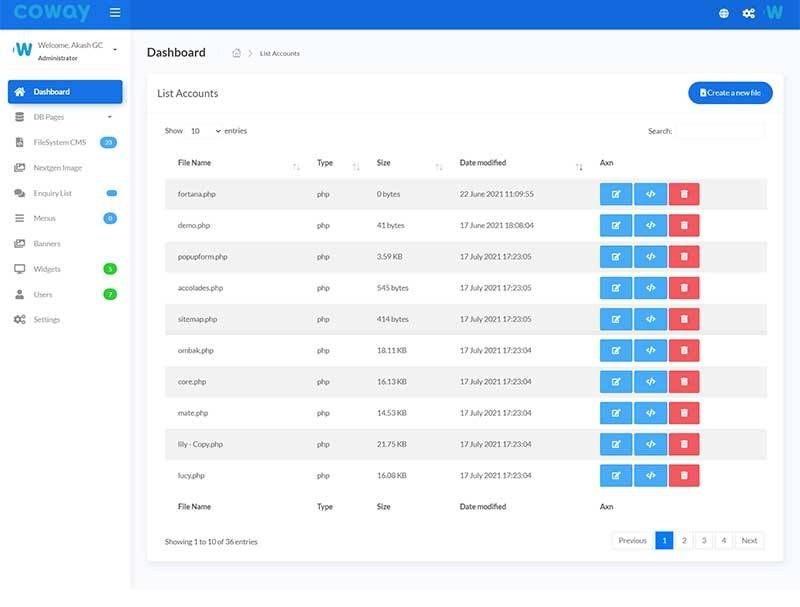Select Banners from the sidebar

pos(47,244)
